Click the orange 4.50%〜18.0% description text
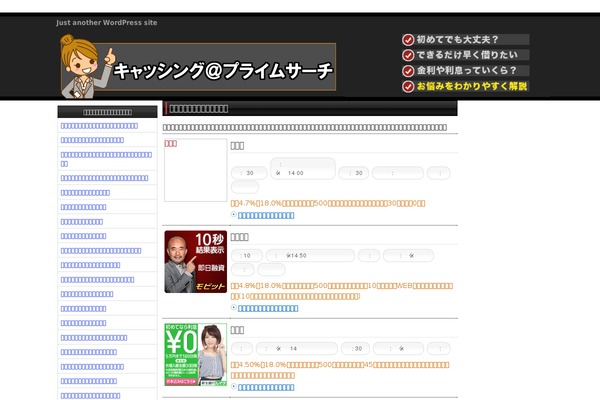 340,370
